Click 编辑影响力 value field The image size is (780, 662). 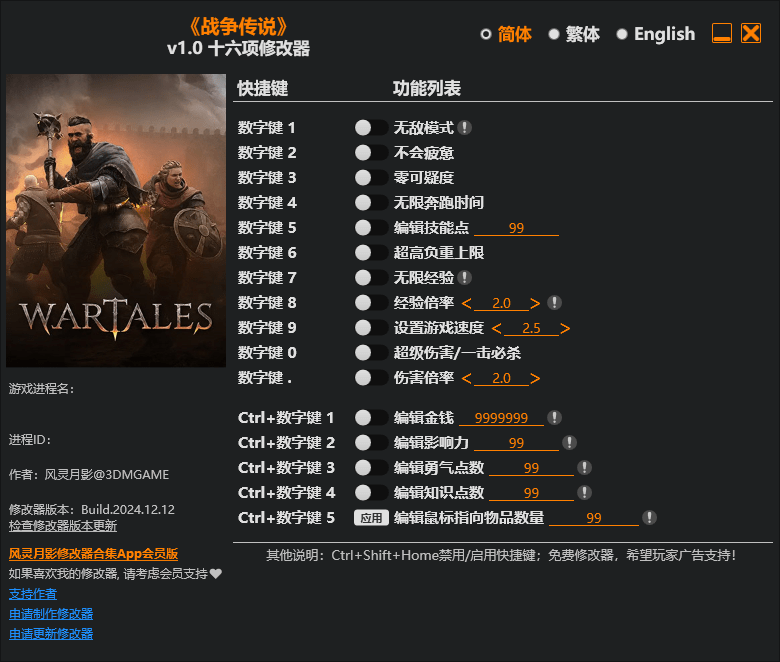516,443
